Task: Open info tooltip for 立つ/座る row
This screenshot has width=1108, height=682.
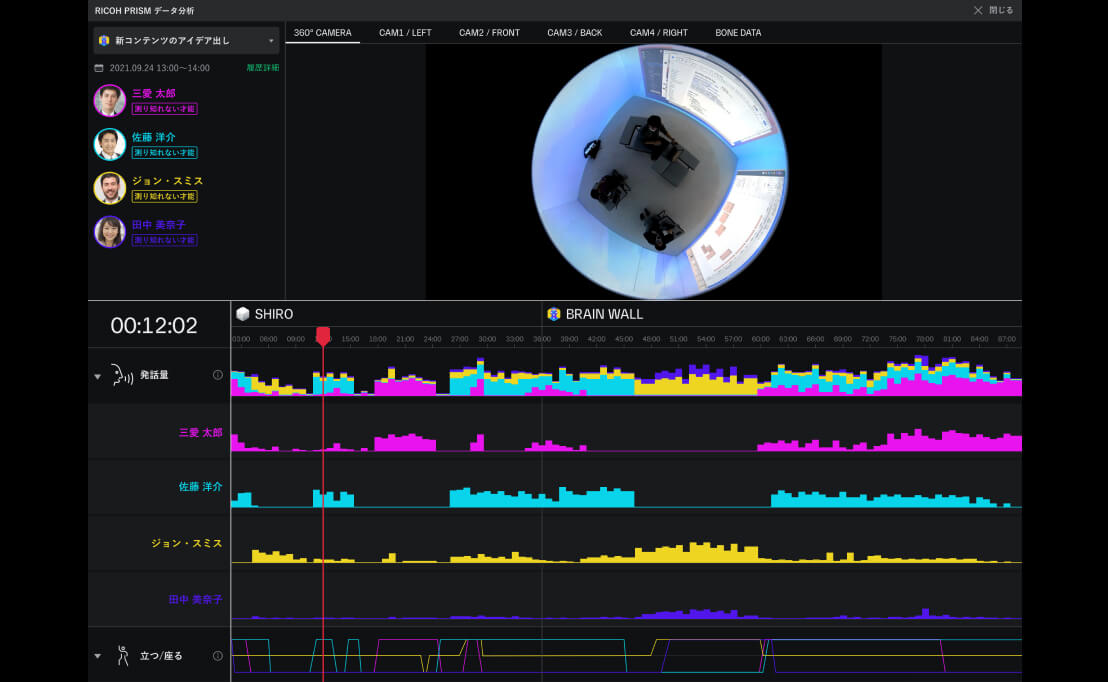Action: coord(217,656)
